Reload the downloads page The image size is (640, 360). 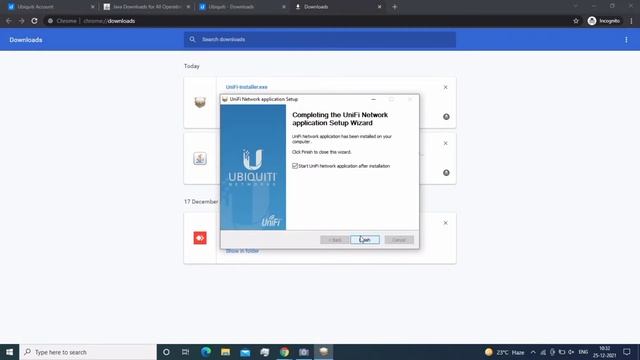34,21
